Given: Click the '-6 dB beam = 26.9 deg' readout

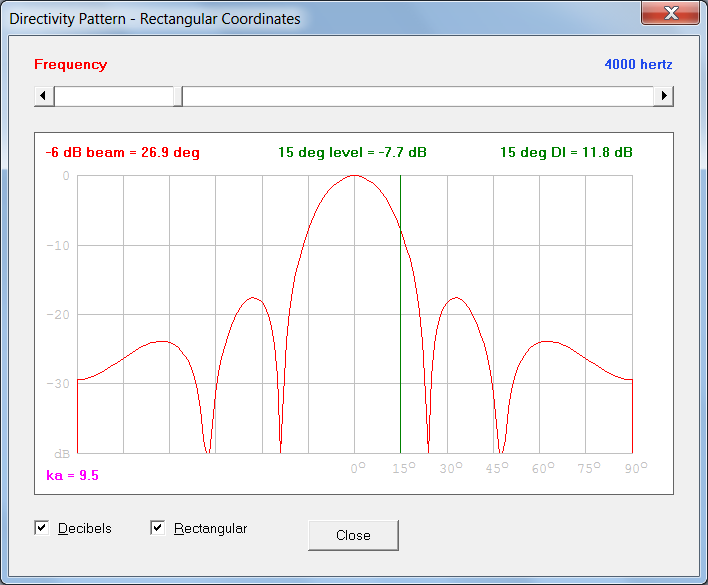Looking at the screenshot, I should click(x=122, y=153).
